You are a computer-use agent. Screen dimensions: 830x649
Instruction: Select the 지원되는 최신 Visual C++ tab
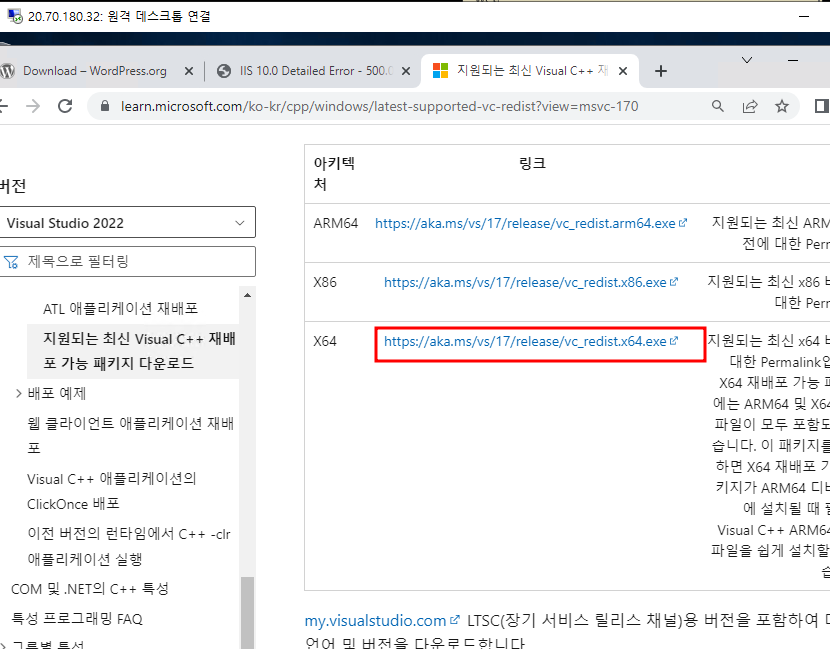[x=532, y=71]
